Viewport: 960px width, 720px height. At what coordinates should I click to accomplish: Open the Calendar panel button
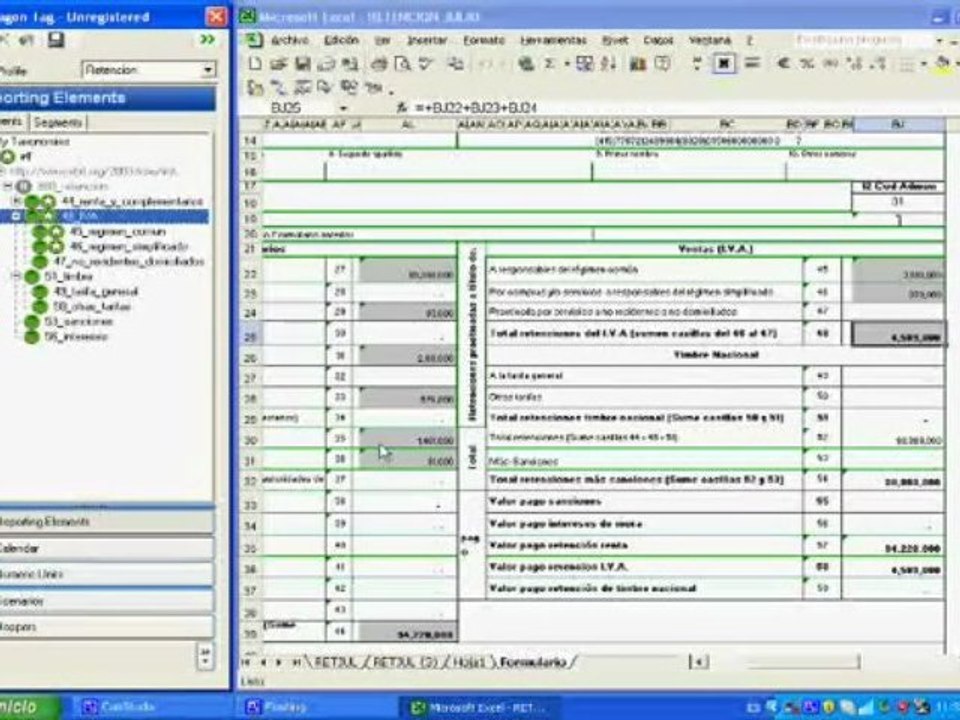[x=107, y=549]
